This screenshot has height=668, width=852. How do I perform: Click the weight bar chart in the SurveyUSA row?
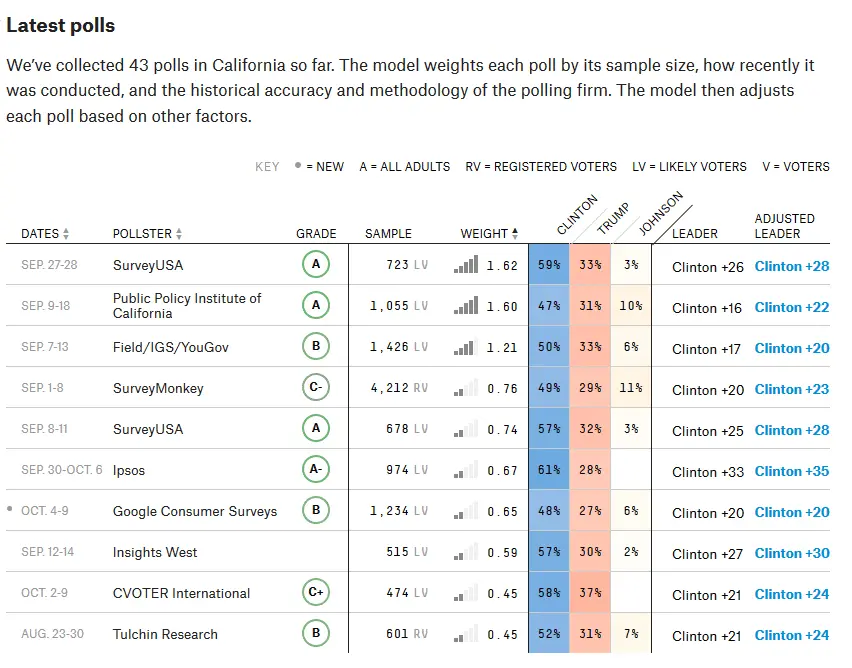[x=468, y=265]
